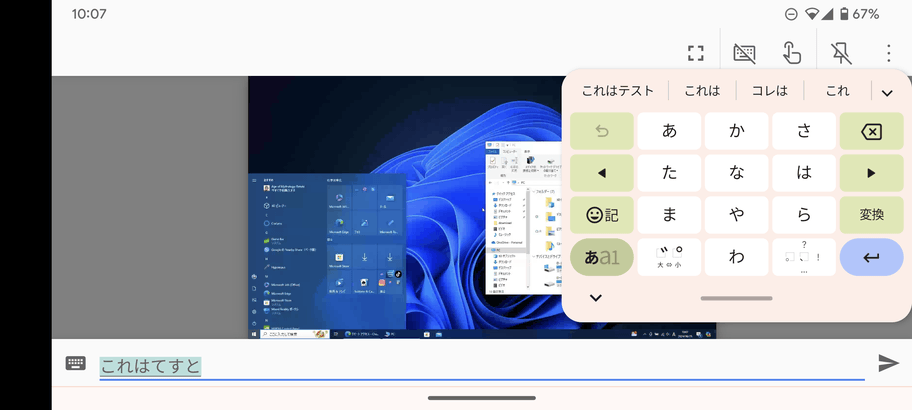Viewport: 912px width, 410px height.
Task: Open the Movies & TV tile in Start menu
Action: click(x=339, y=283)
